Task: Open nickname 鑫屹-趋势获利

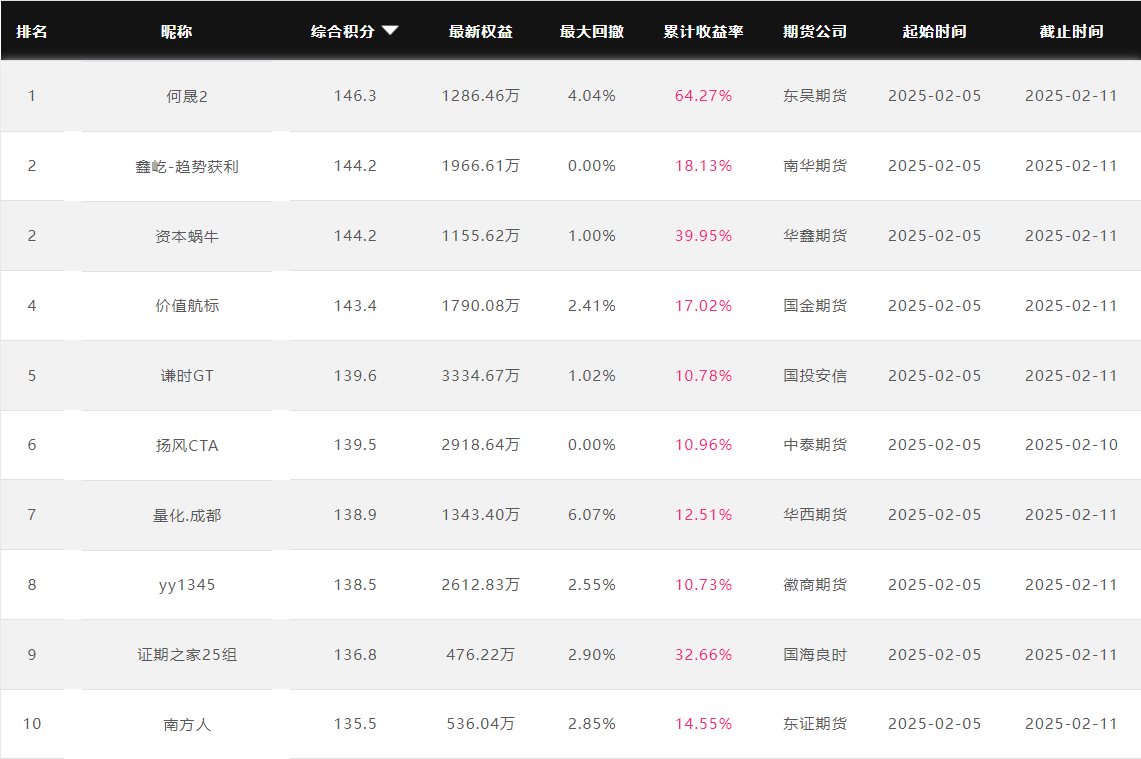Action: click(x=187, y=167)
